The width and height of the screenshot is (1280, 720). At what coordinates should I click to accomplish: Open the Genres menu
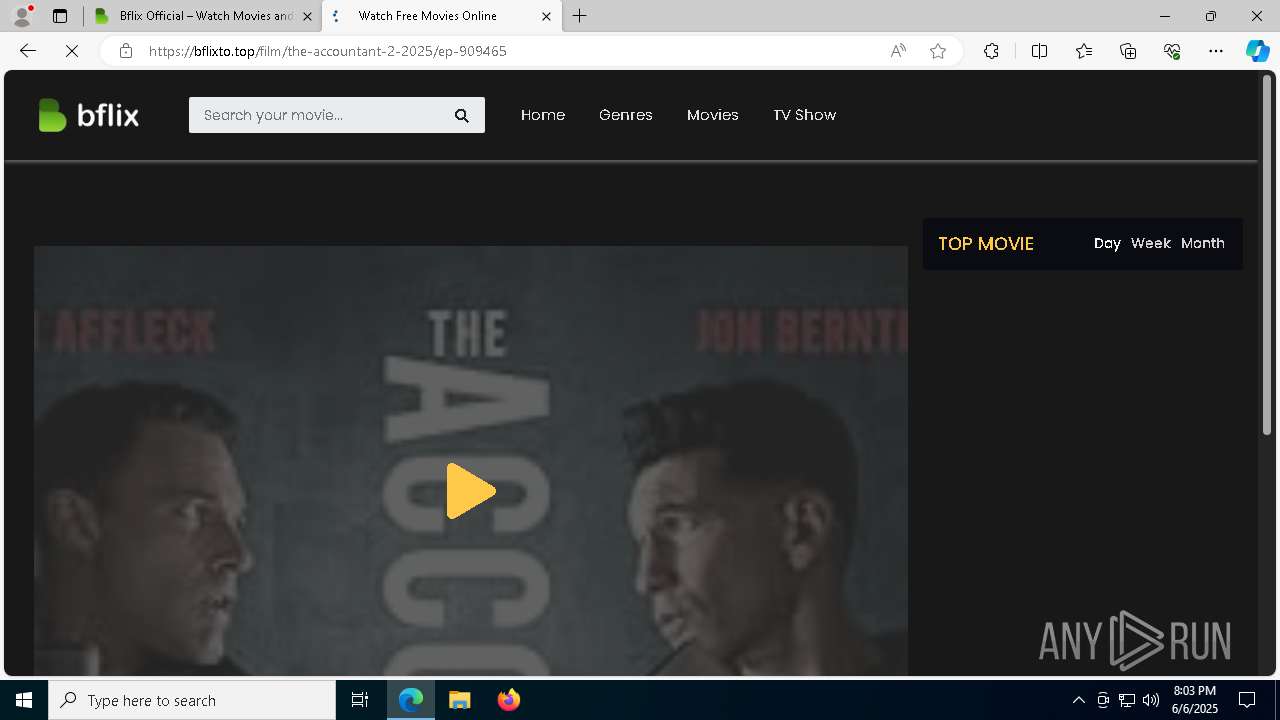coord(626,115)
